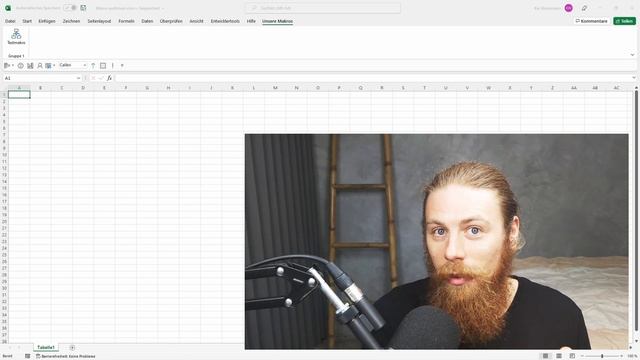Click the zoom out minus button
The height and width of the screenshot is (360, 640).
[x=582, y=356]
